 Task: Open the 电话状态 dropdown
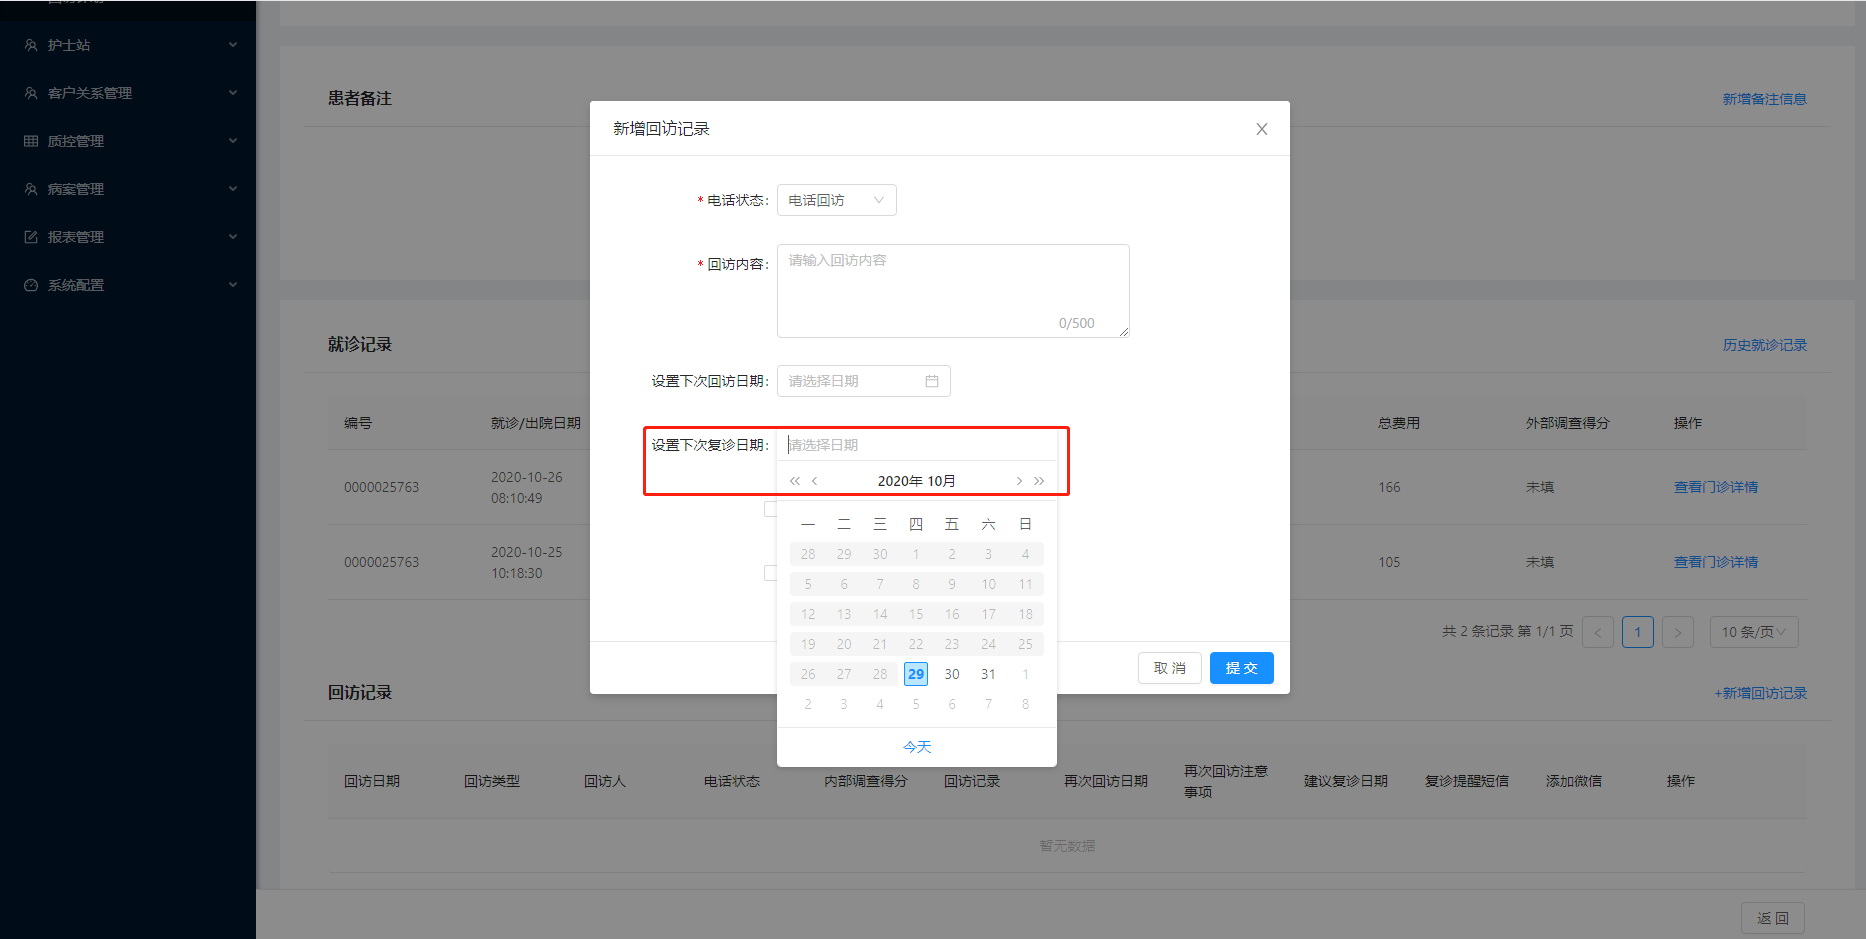(x=836, y=200)
